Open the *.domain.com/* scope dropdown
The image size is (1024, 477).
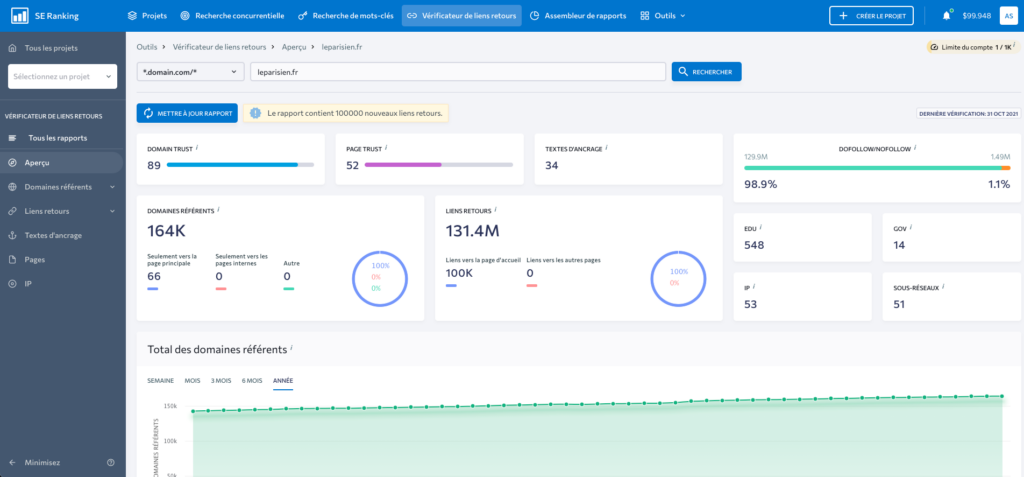(x=190, y=72)
